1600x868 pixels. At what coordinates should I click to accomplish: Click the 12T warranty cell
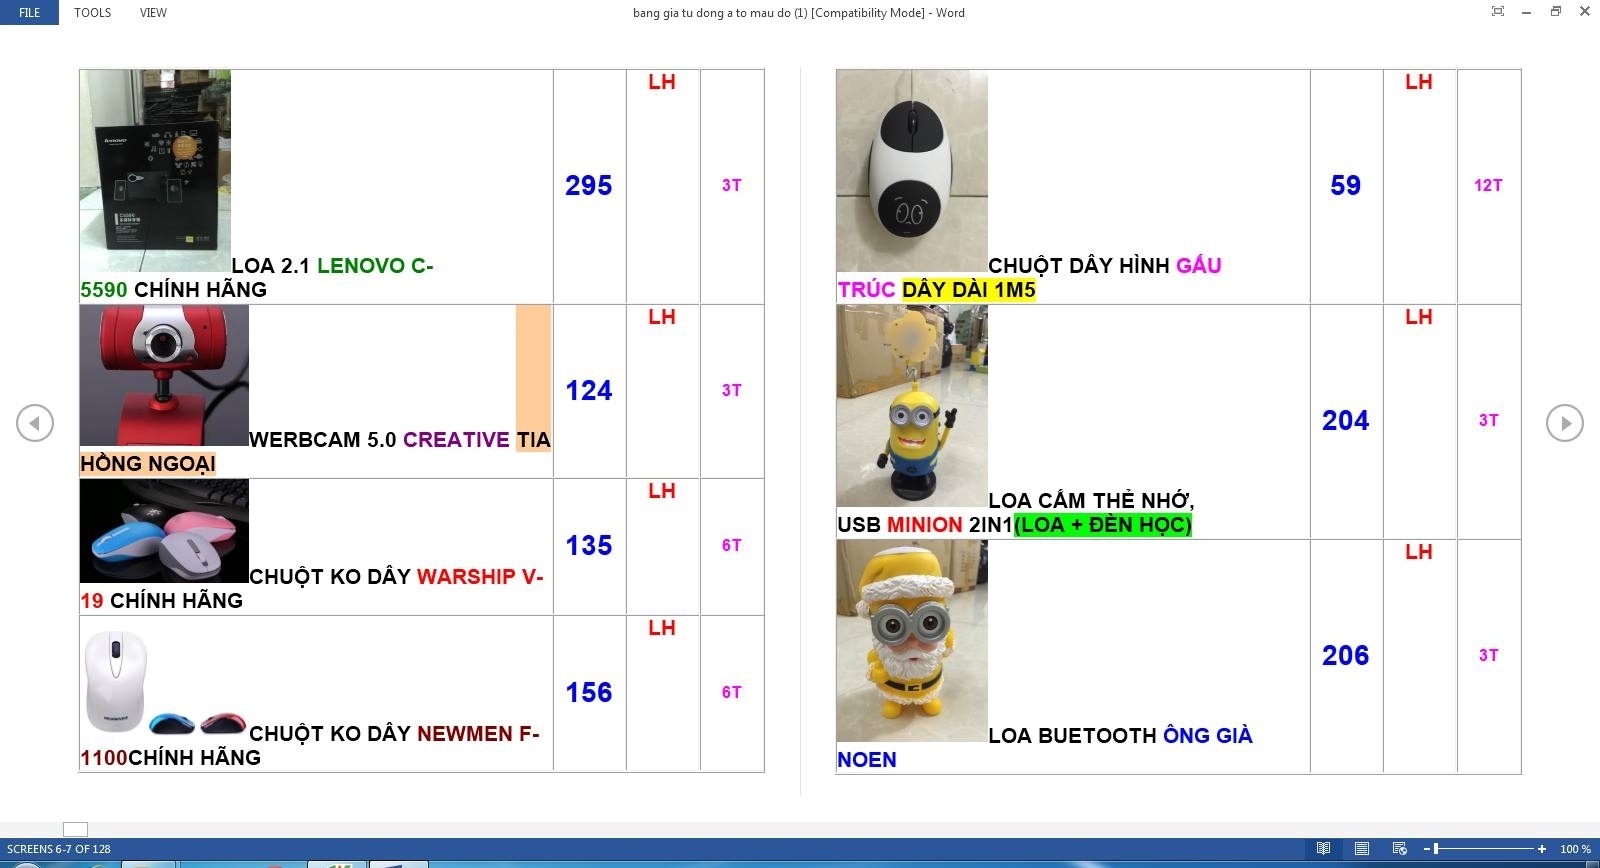[1488, 186]
